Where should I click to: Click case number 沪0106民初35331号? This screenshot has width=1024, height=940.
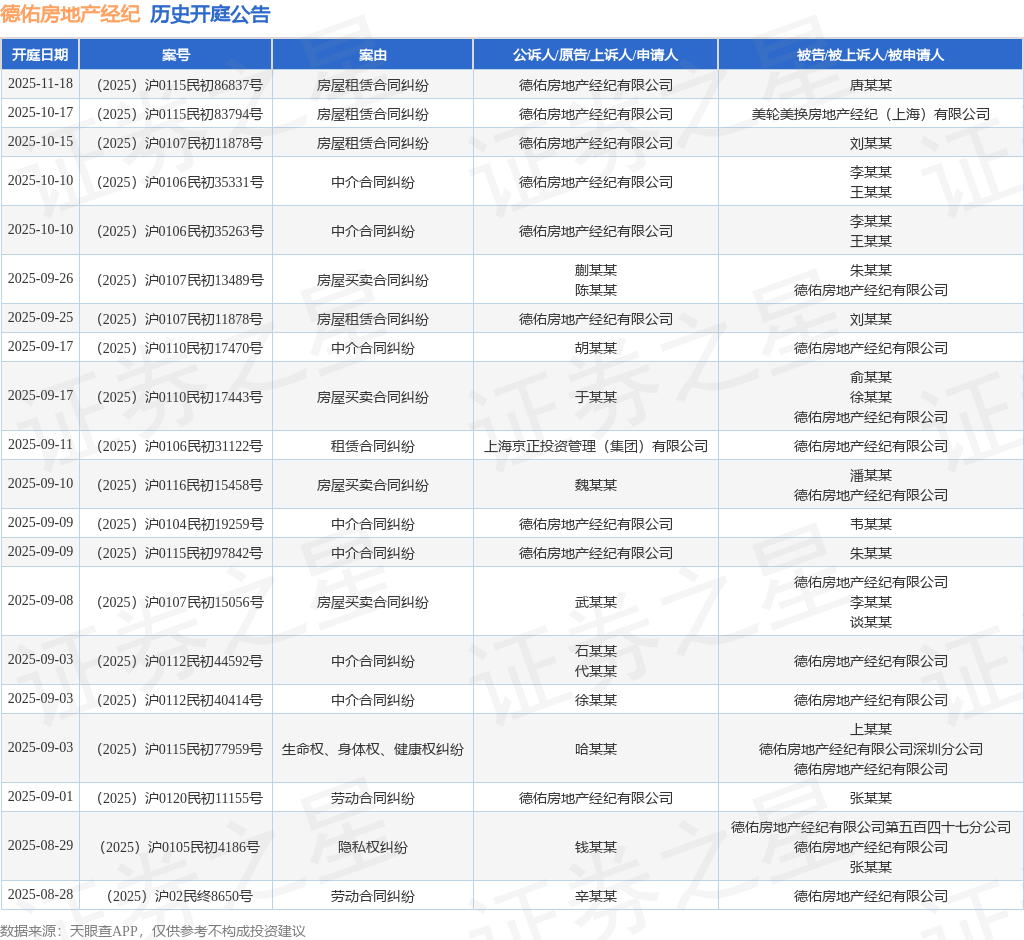pyautogui.click(x=180, y=182)
